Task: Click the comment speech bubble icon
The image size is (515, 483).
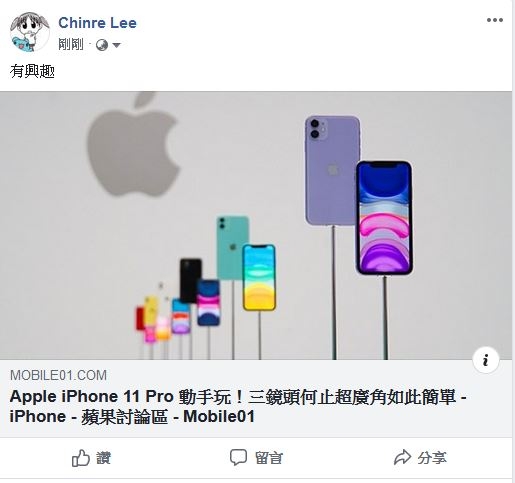Action: 238,457
